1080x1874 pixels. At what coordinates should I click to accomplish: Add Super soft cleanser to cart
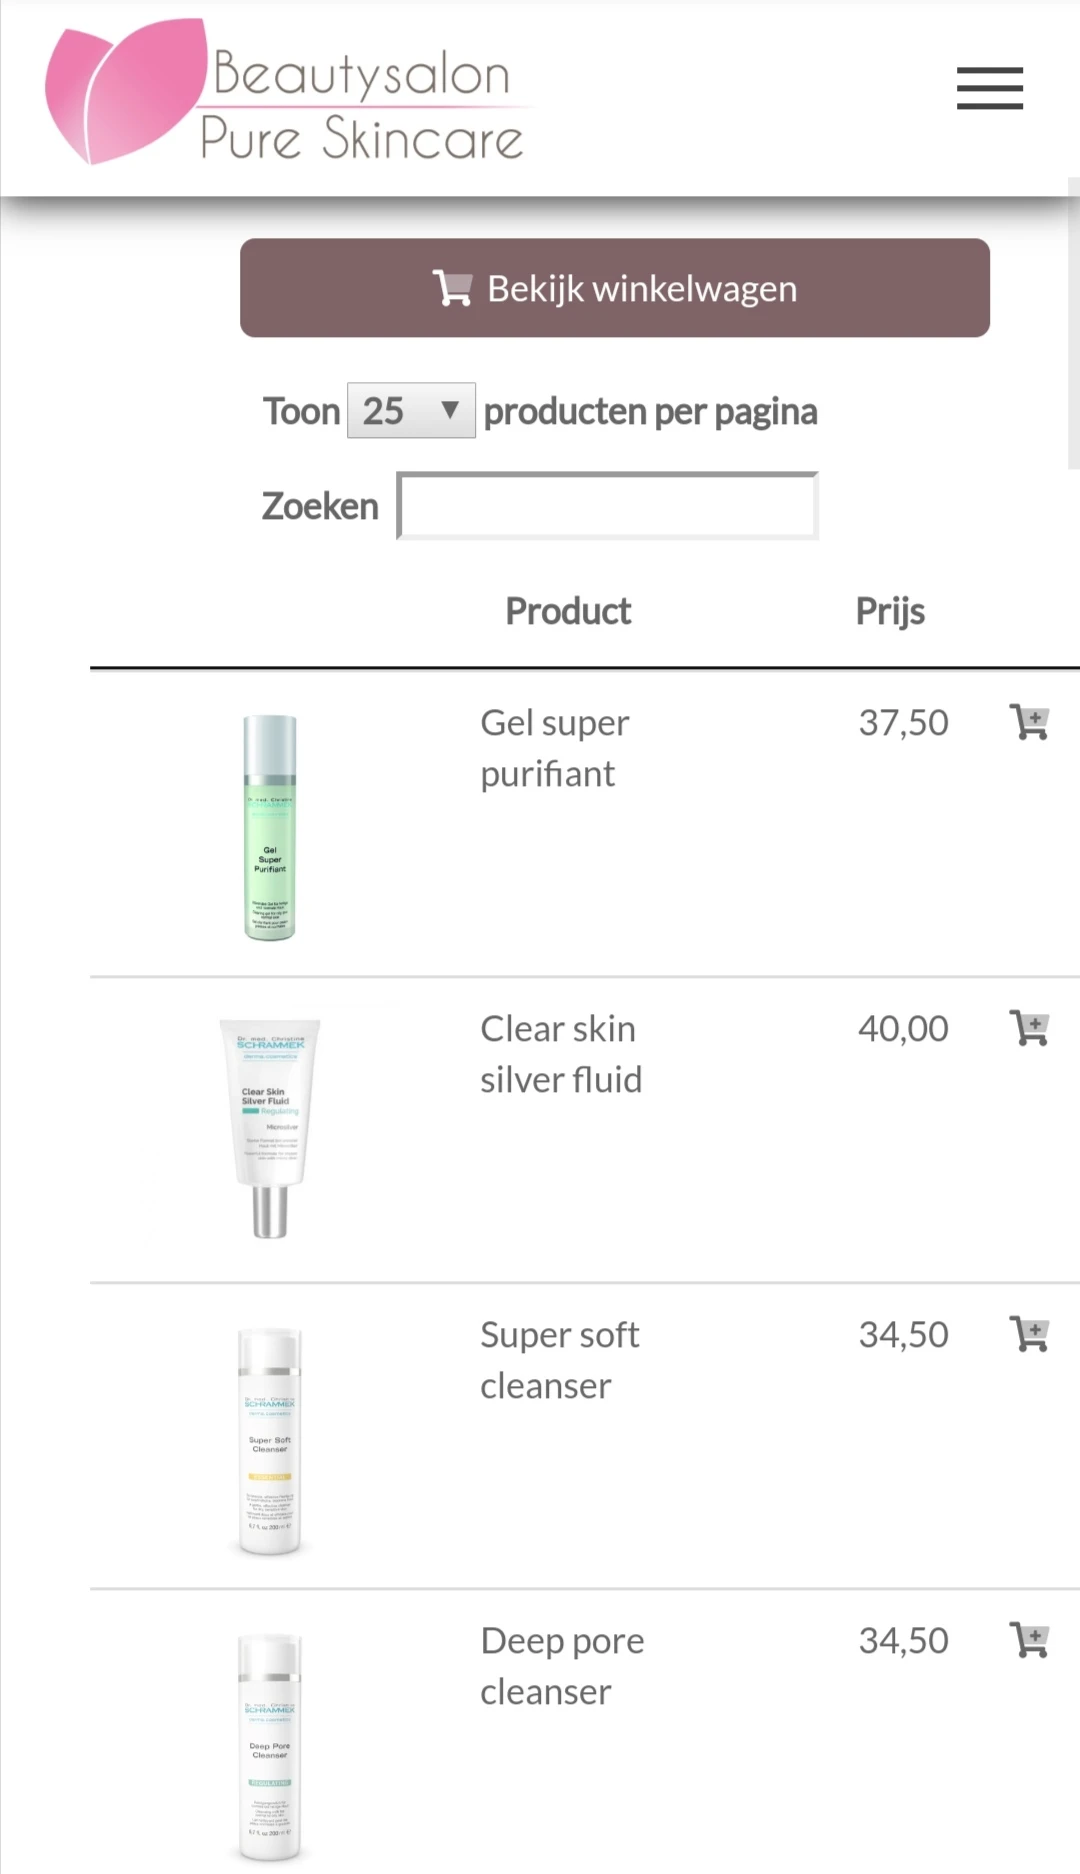click(1029, 1334)
